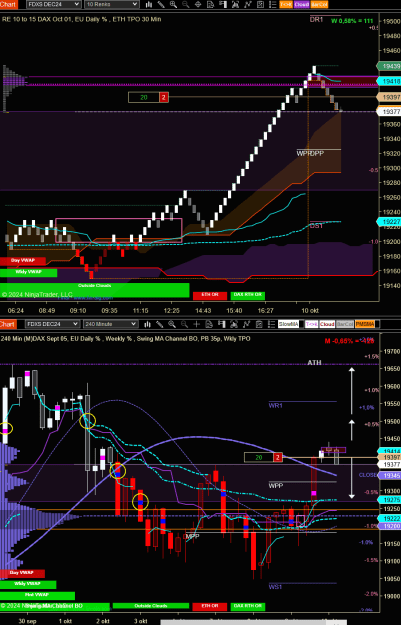The height and width of the screenshot is (625, 401).
Task: Click the red ETH OR button on top chart
Action: [x=210, y=295]
